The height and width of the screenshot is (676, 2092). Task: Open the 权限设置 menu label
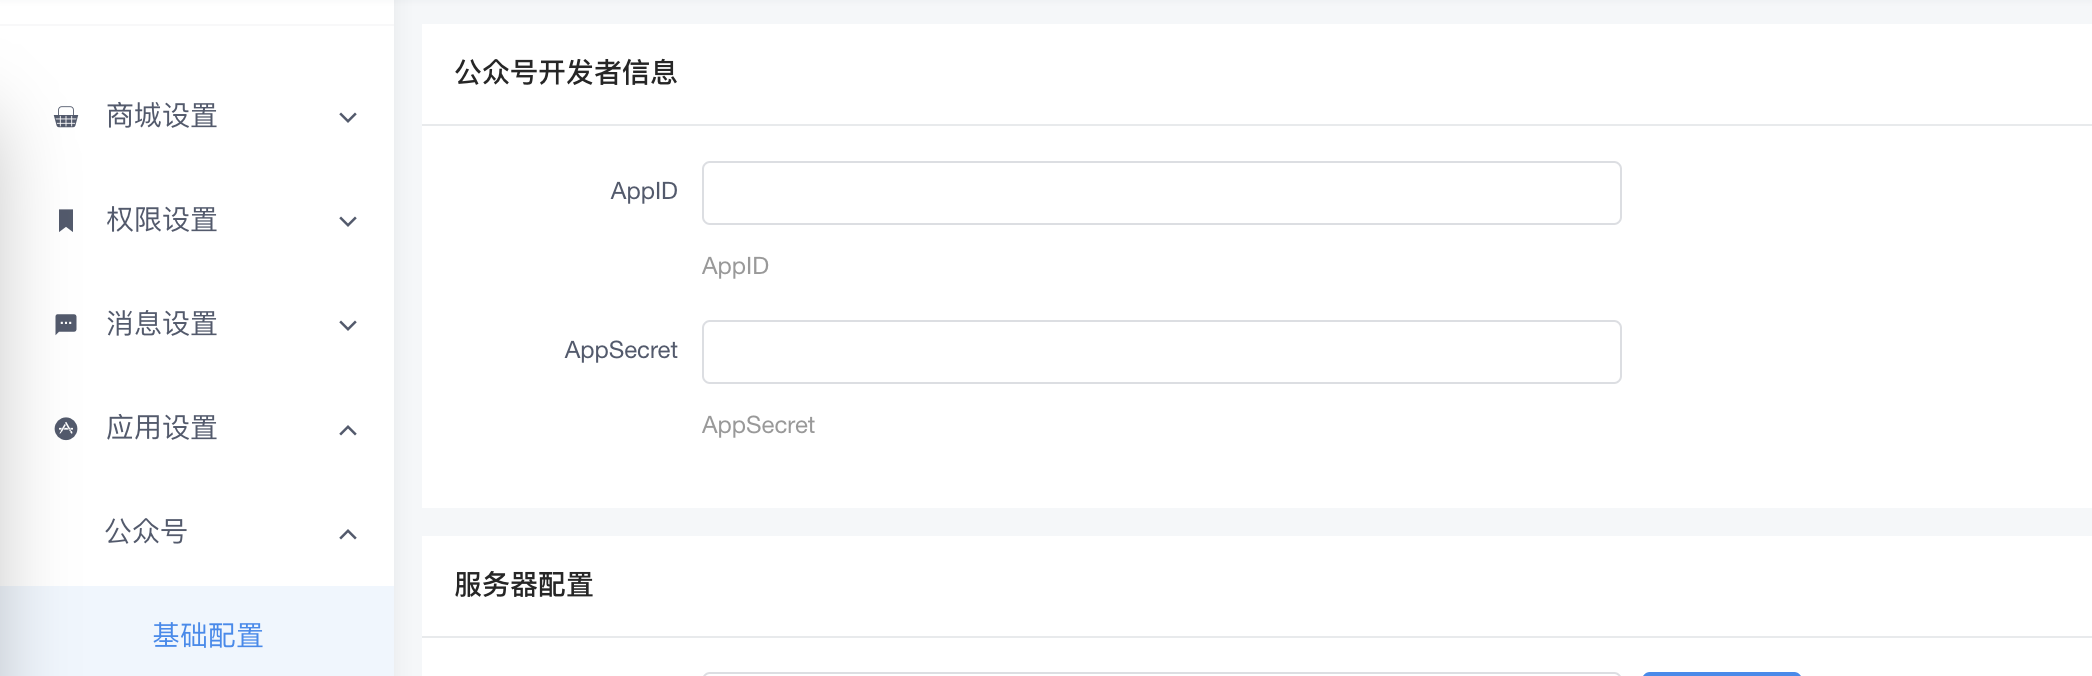(x=162, y=220)
